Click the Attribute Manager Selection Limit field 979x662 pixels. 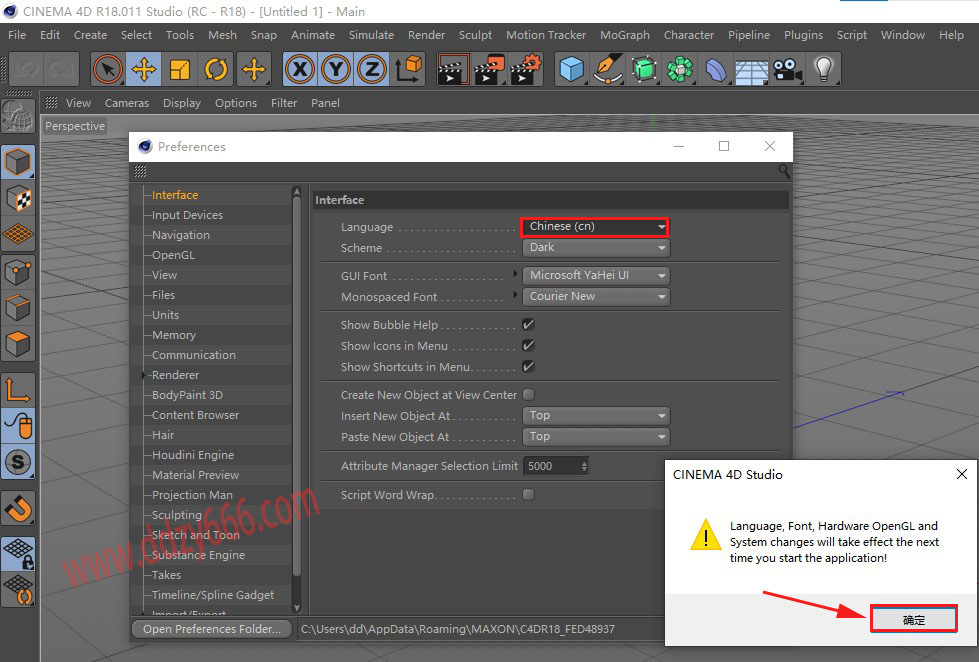[x=553, y=466]
